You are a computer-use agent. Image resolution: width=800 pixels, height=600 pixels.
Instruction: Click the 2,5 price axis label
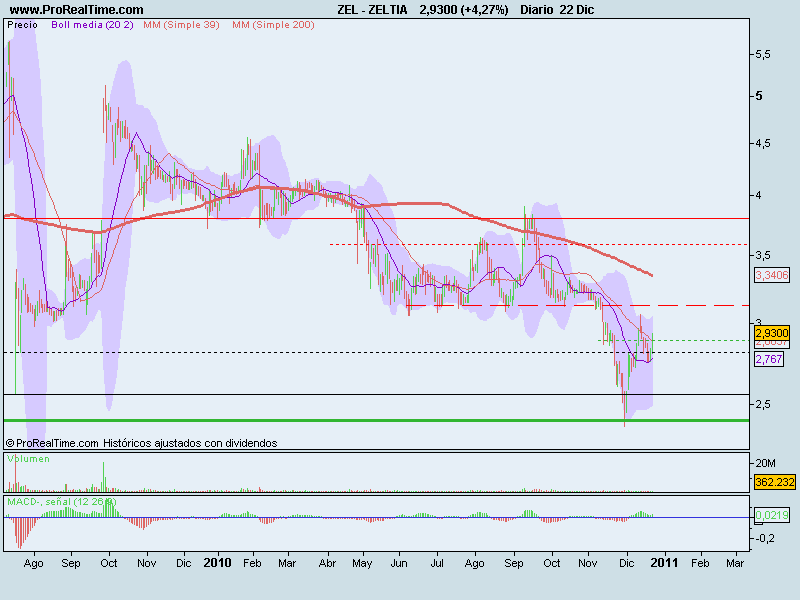(x=763, y=404)
